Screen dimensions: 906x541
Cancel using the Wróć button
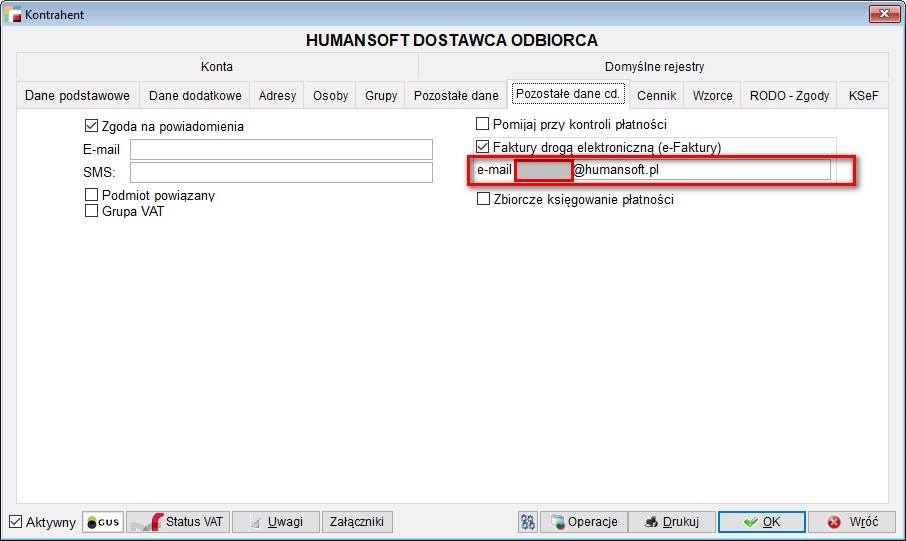pyautogui.click(x=852, y=522)
